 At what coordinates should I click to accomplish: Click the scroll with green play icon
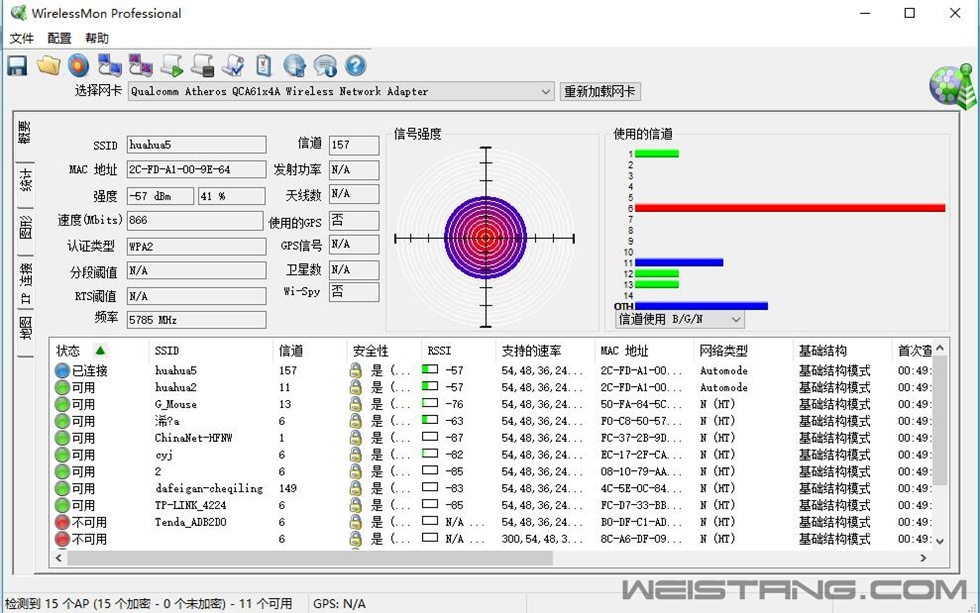coord(172,66)
